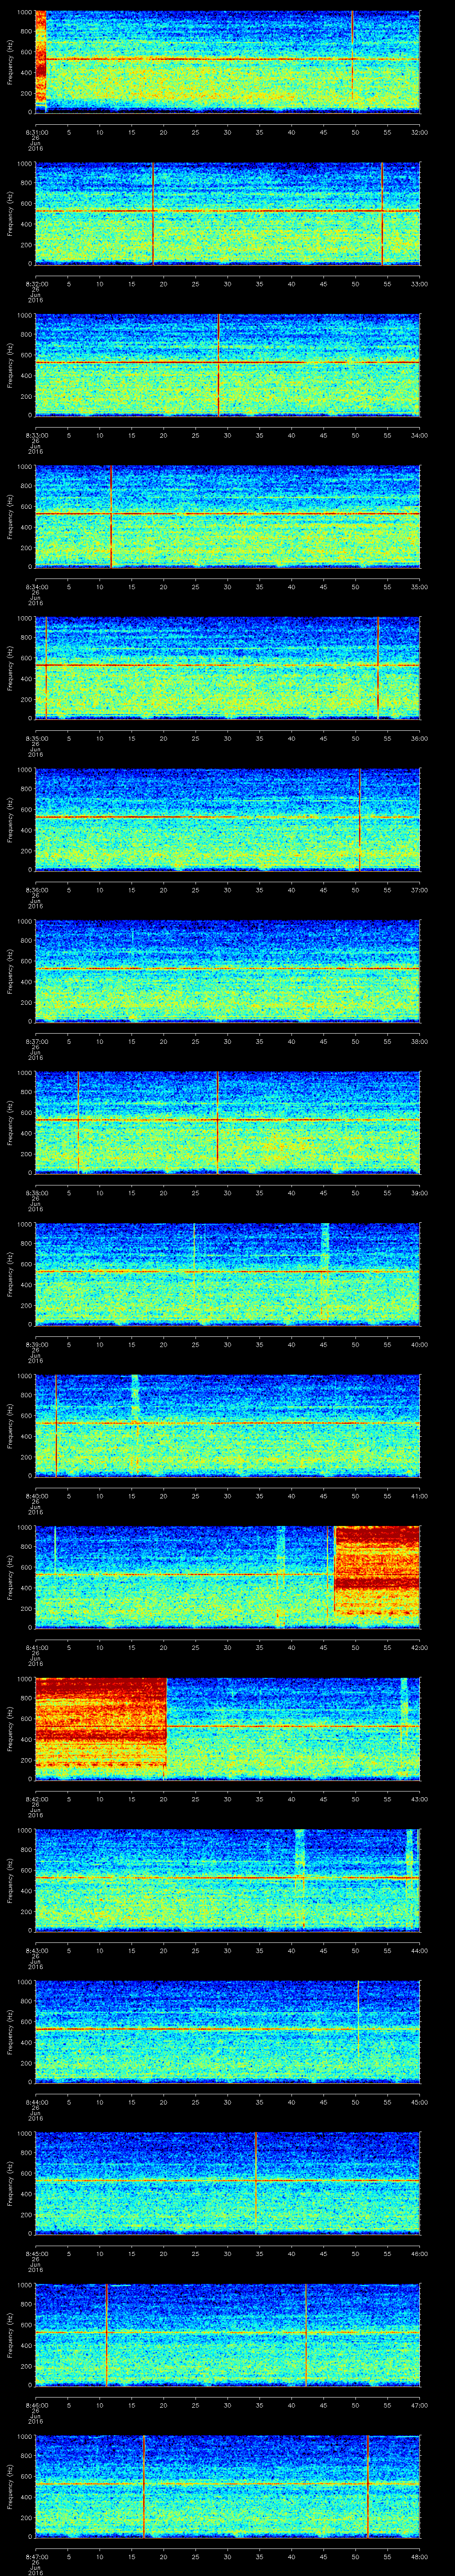455x2576 pixels.
Task: Select the 39:00 end time label
Action: (420, 1193)
